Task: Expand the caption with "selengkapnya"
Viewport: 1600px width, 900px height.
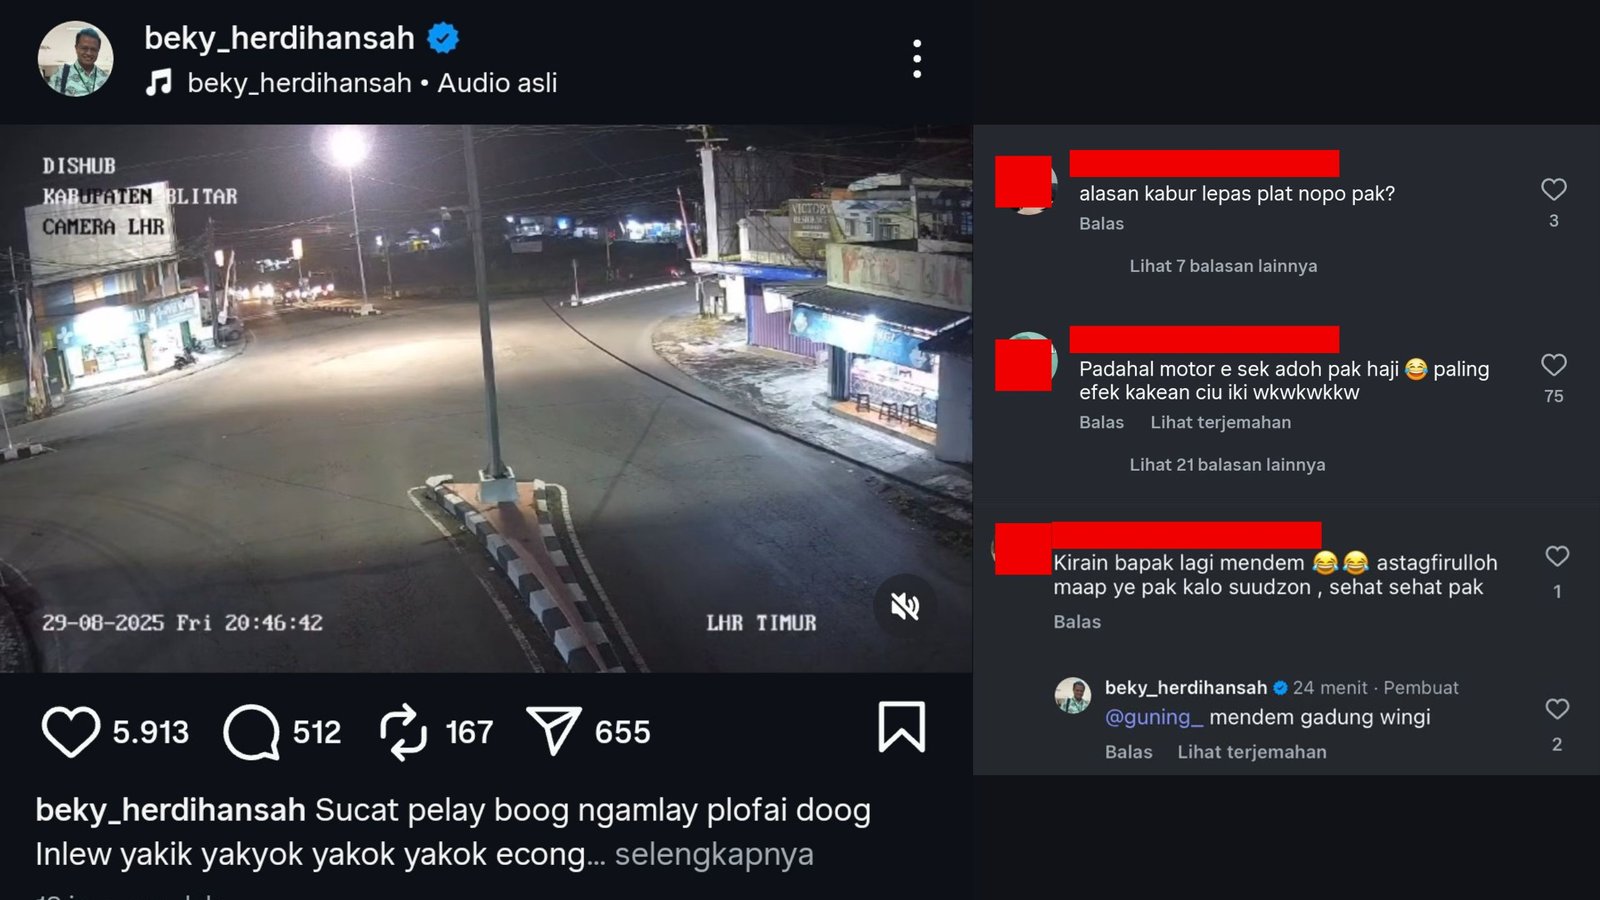Action: tap(714, 855)
